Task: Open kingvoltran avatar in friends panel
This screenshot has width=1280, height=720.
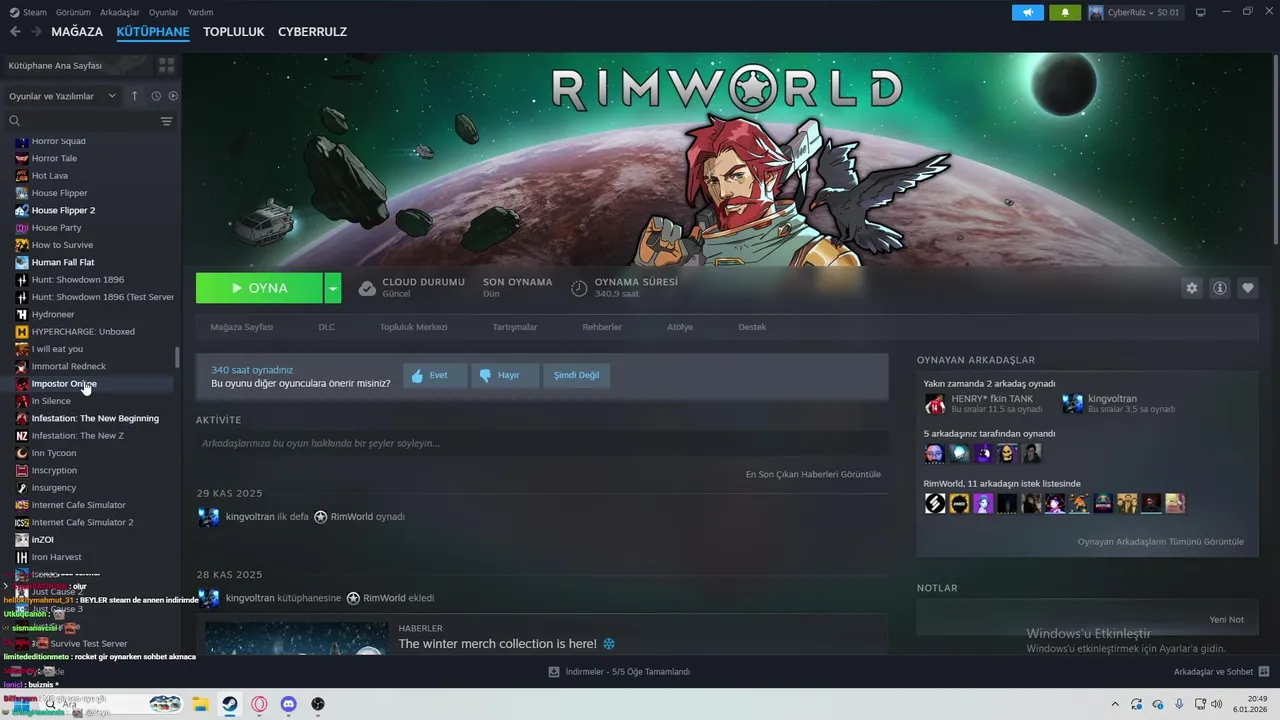Action: pos(1072,404)
